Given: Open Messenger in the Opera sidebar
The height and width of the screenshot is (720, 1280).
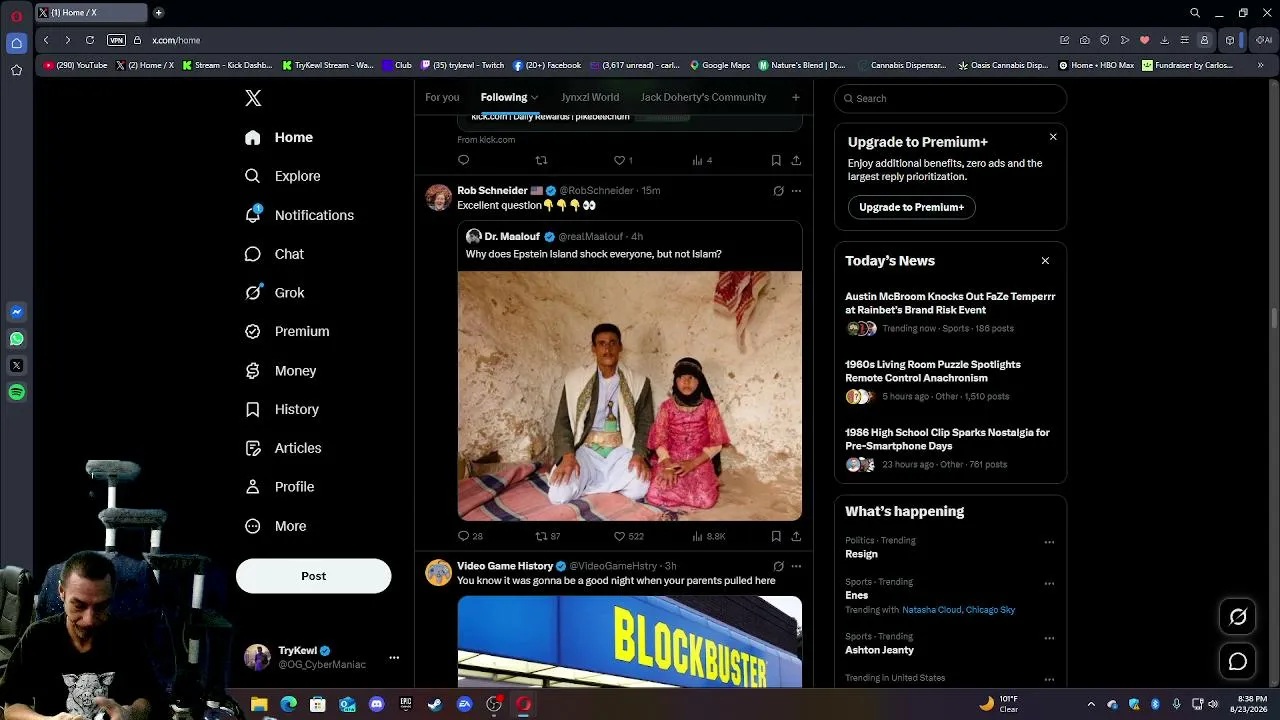Looking at the screenshot, I should (x=17, y=312).
